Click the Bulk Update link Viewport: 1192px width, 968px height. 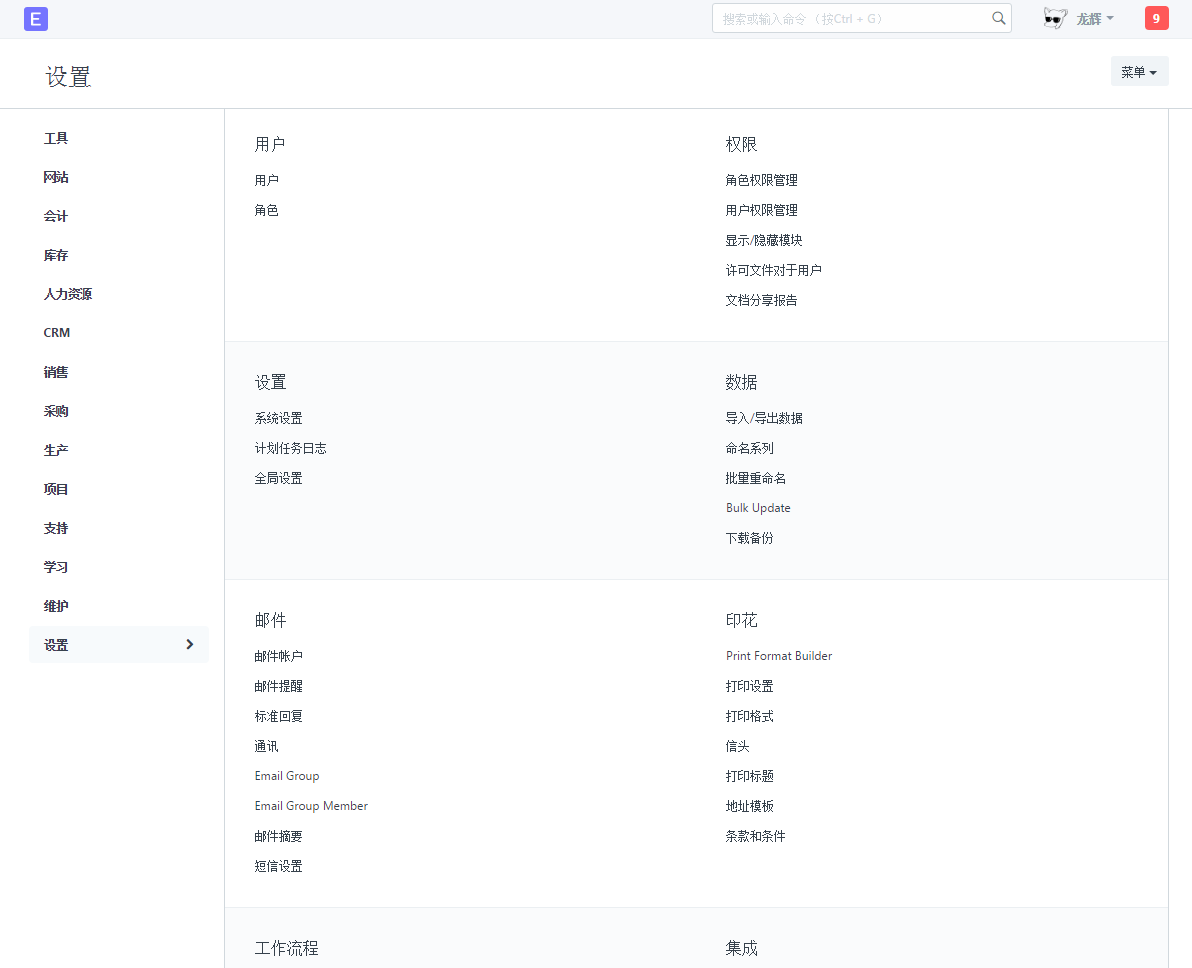click(758, 508)
